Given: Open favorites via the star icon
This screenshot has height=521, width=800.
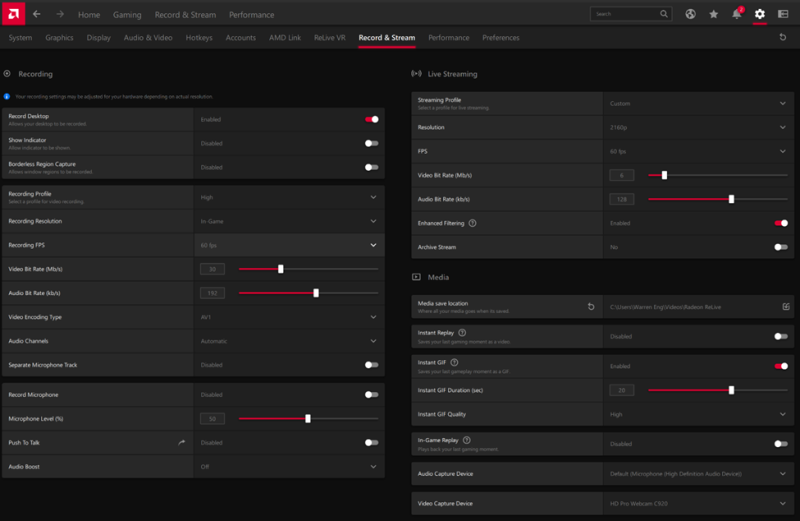Looking at the screenshot, I should [x=714, y=14].
